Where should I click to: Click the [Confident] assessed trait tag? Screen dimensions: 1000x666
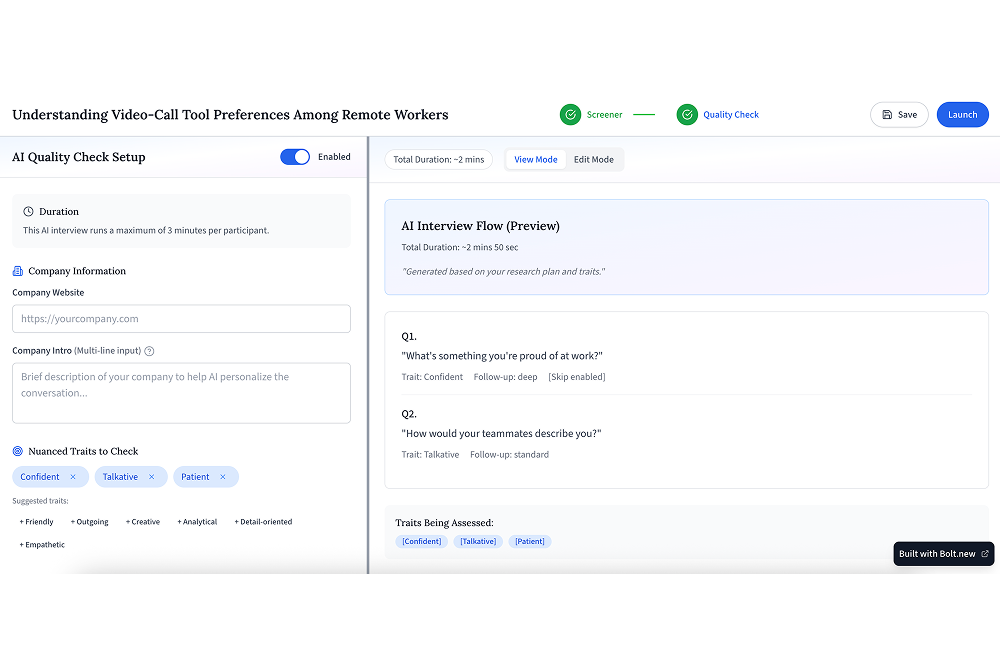(x=422, y=542)
